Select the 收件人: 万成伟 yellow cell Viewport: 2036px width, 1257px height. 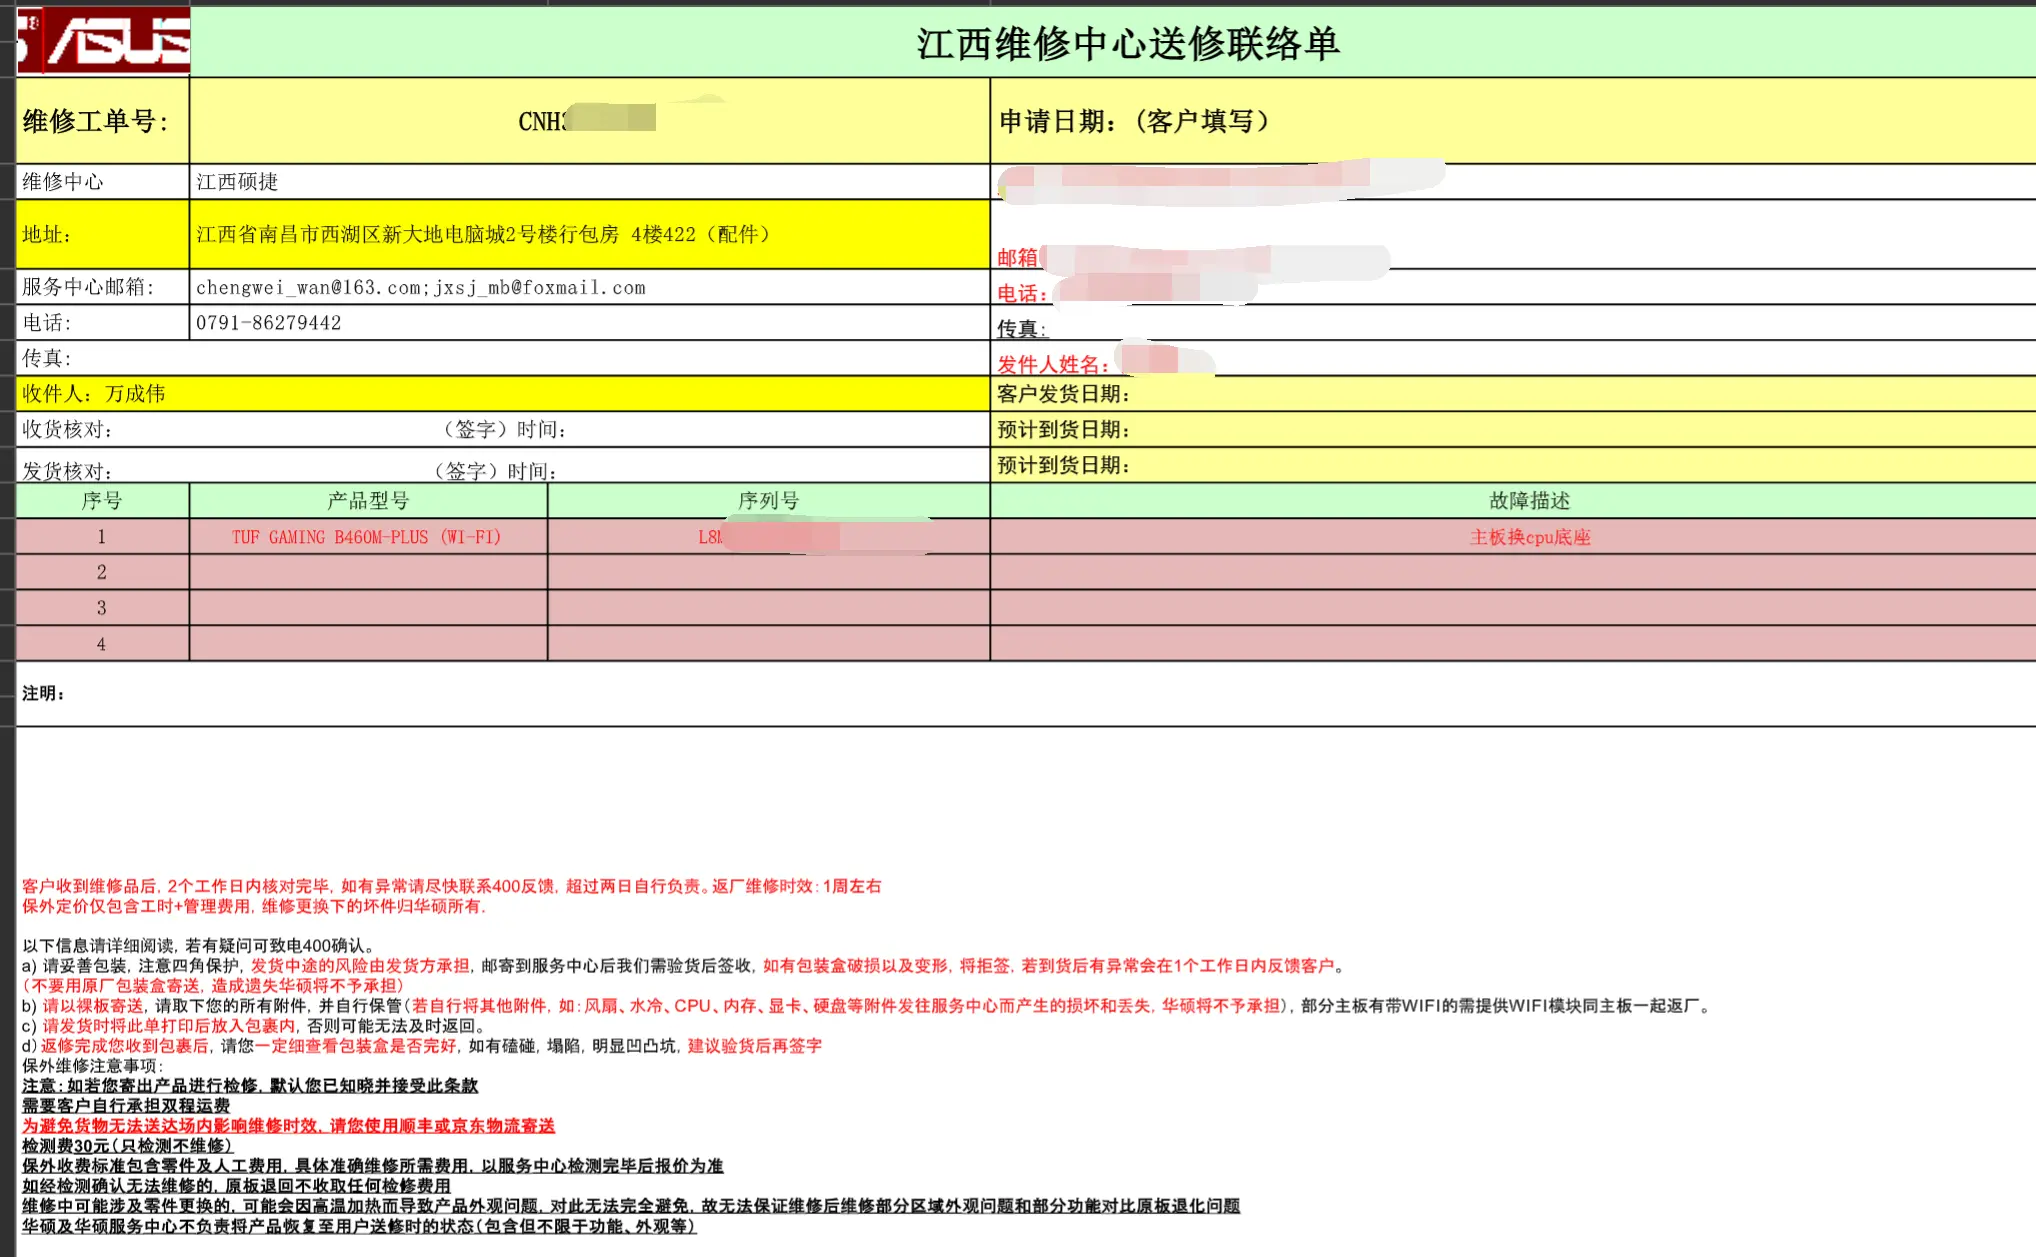(x=503, y=394)
